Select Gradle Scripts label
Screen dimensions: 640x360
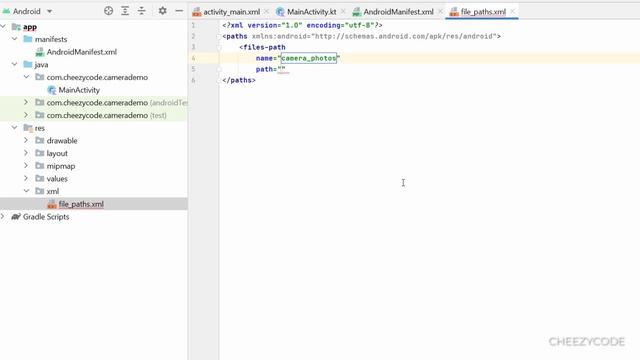46,217
